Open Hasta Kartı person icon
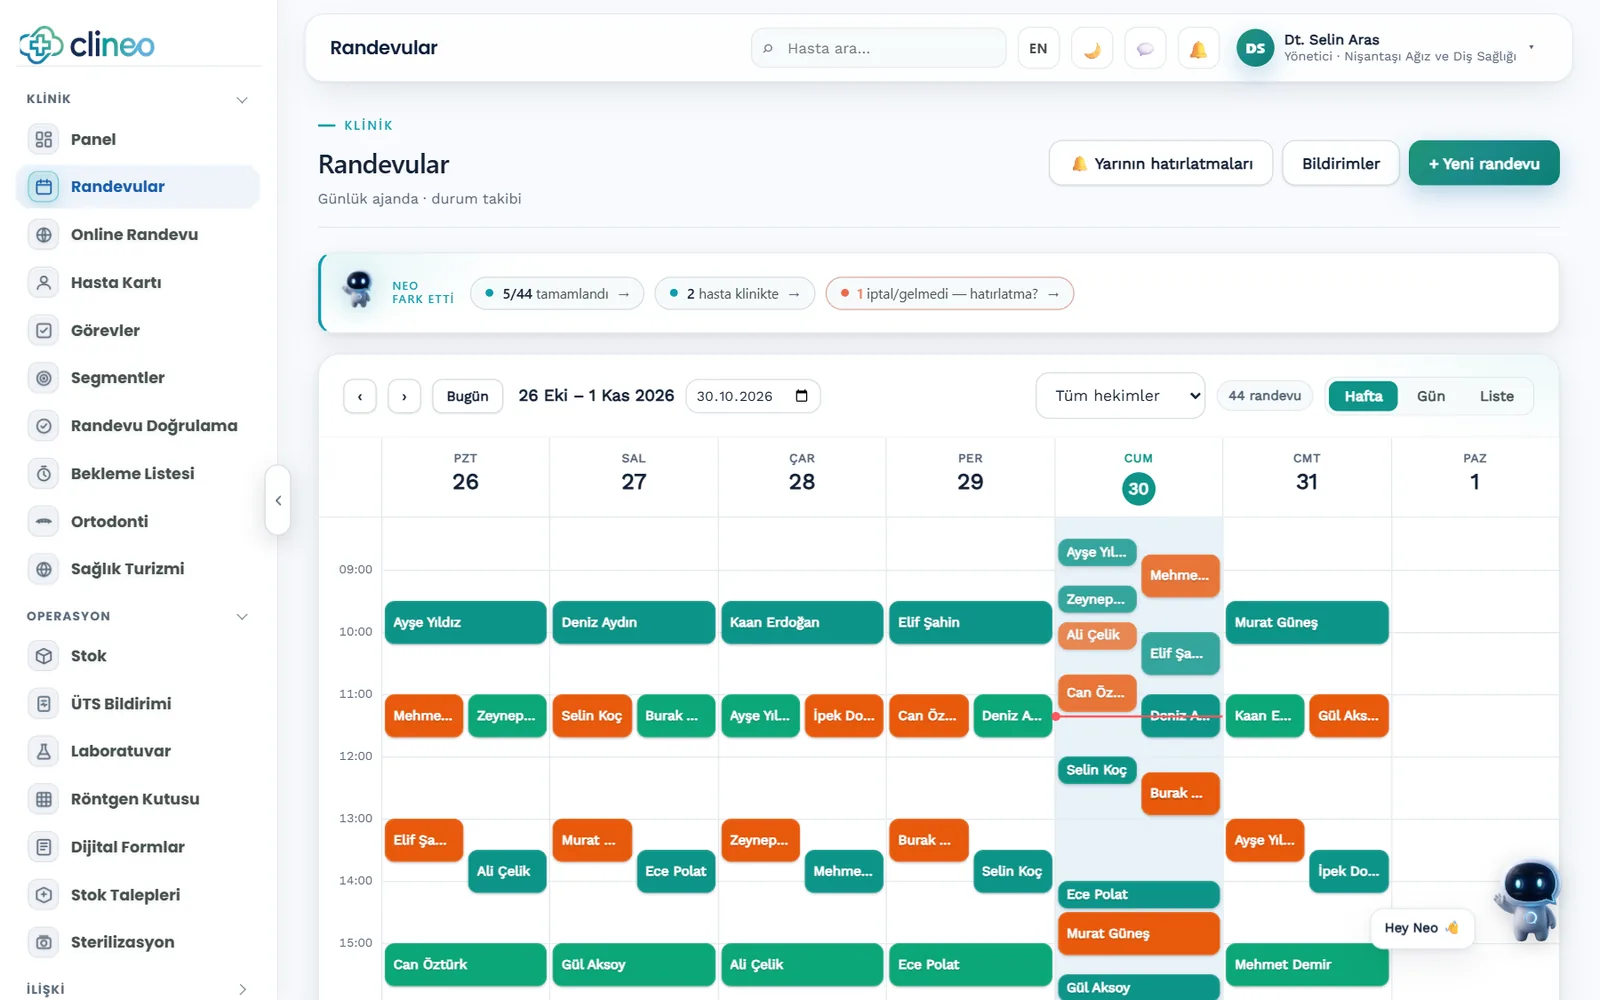The image size is (1600, 1000). point(44,283)
